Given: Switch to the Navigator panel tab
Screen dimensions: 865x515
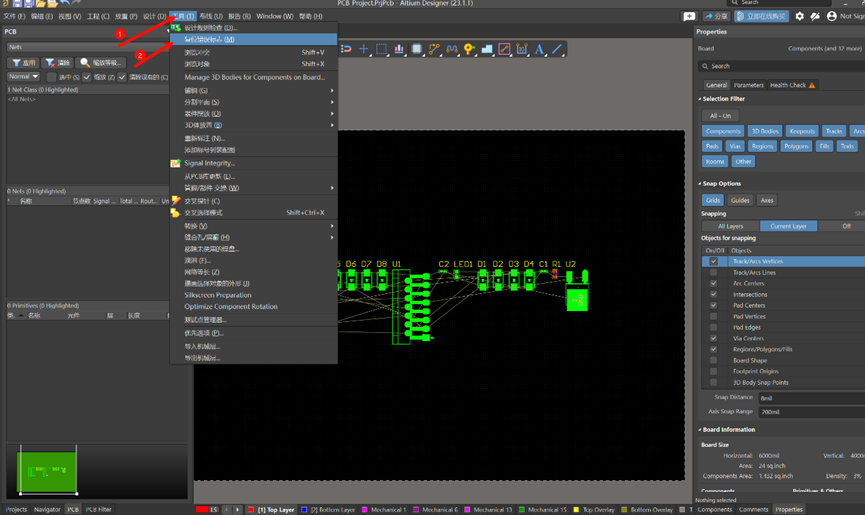Looking at the screenshot, I should (47, 509).
